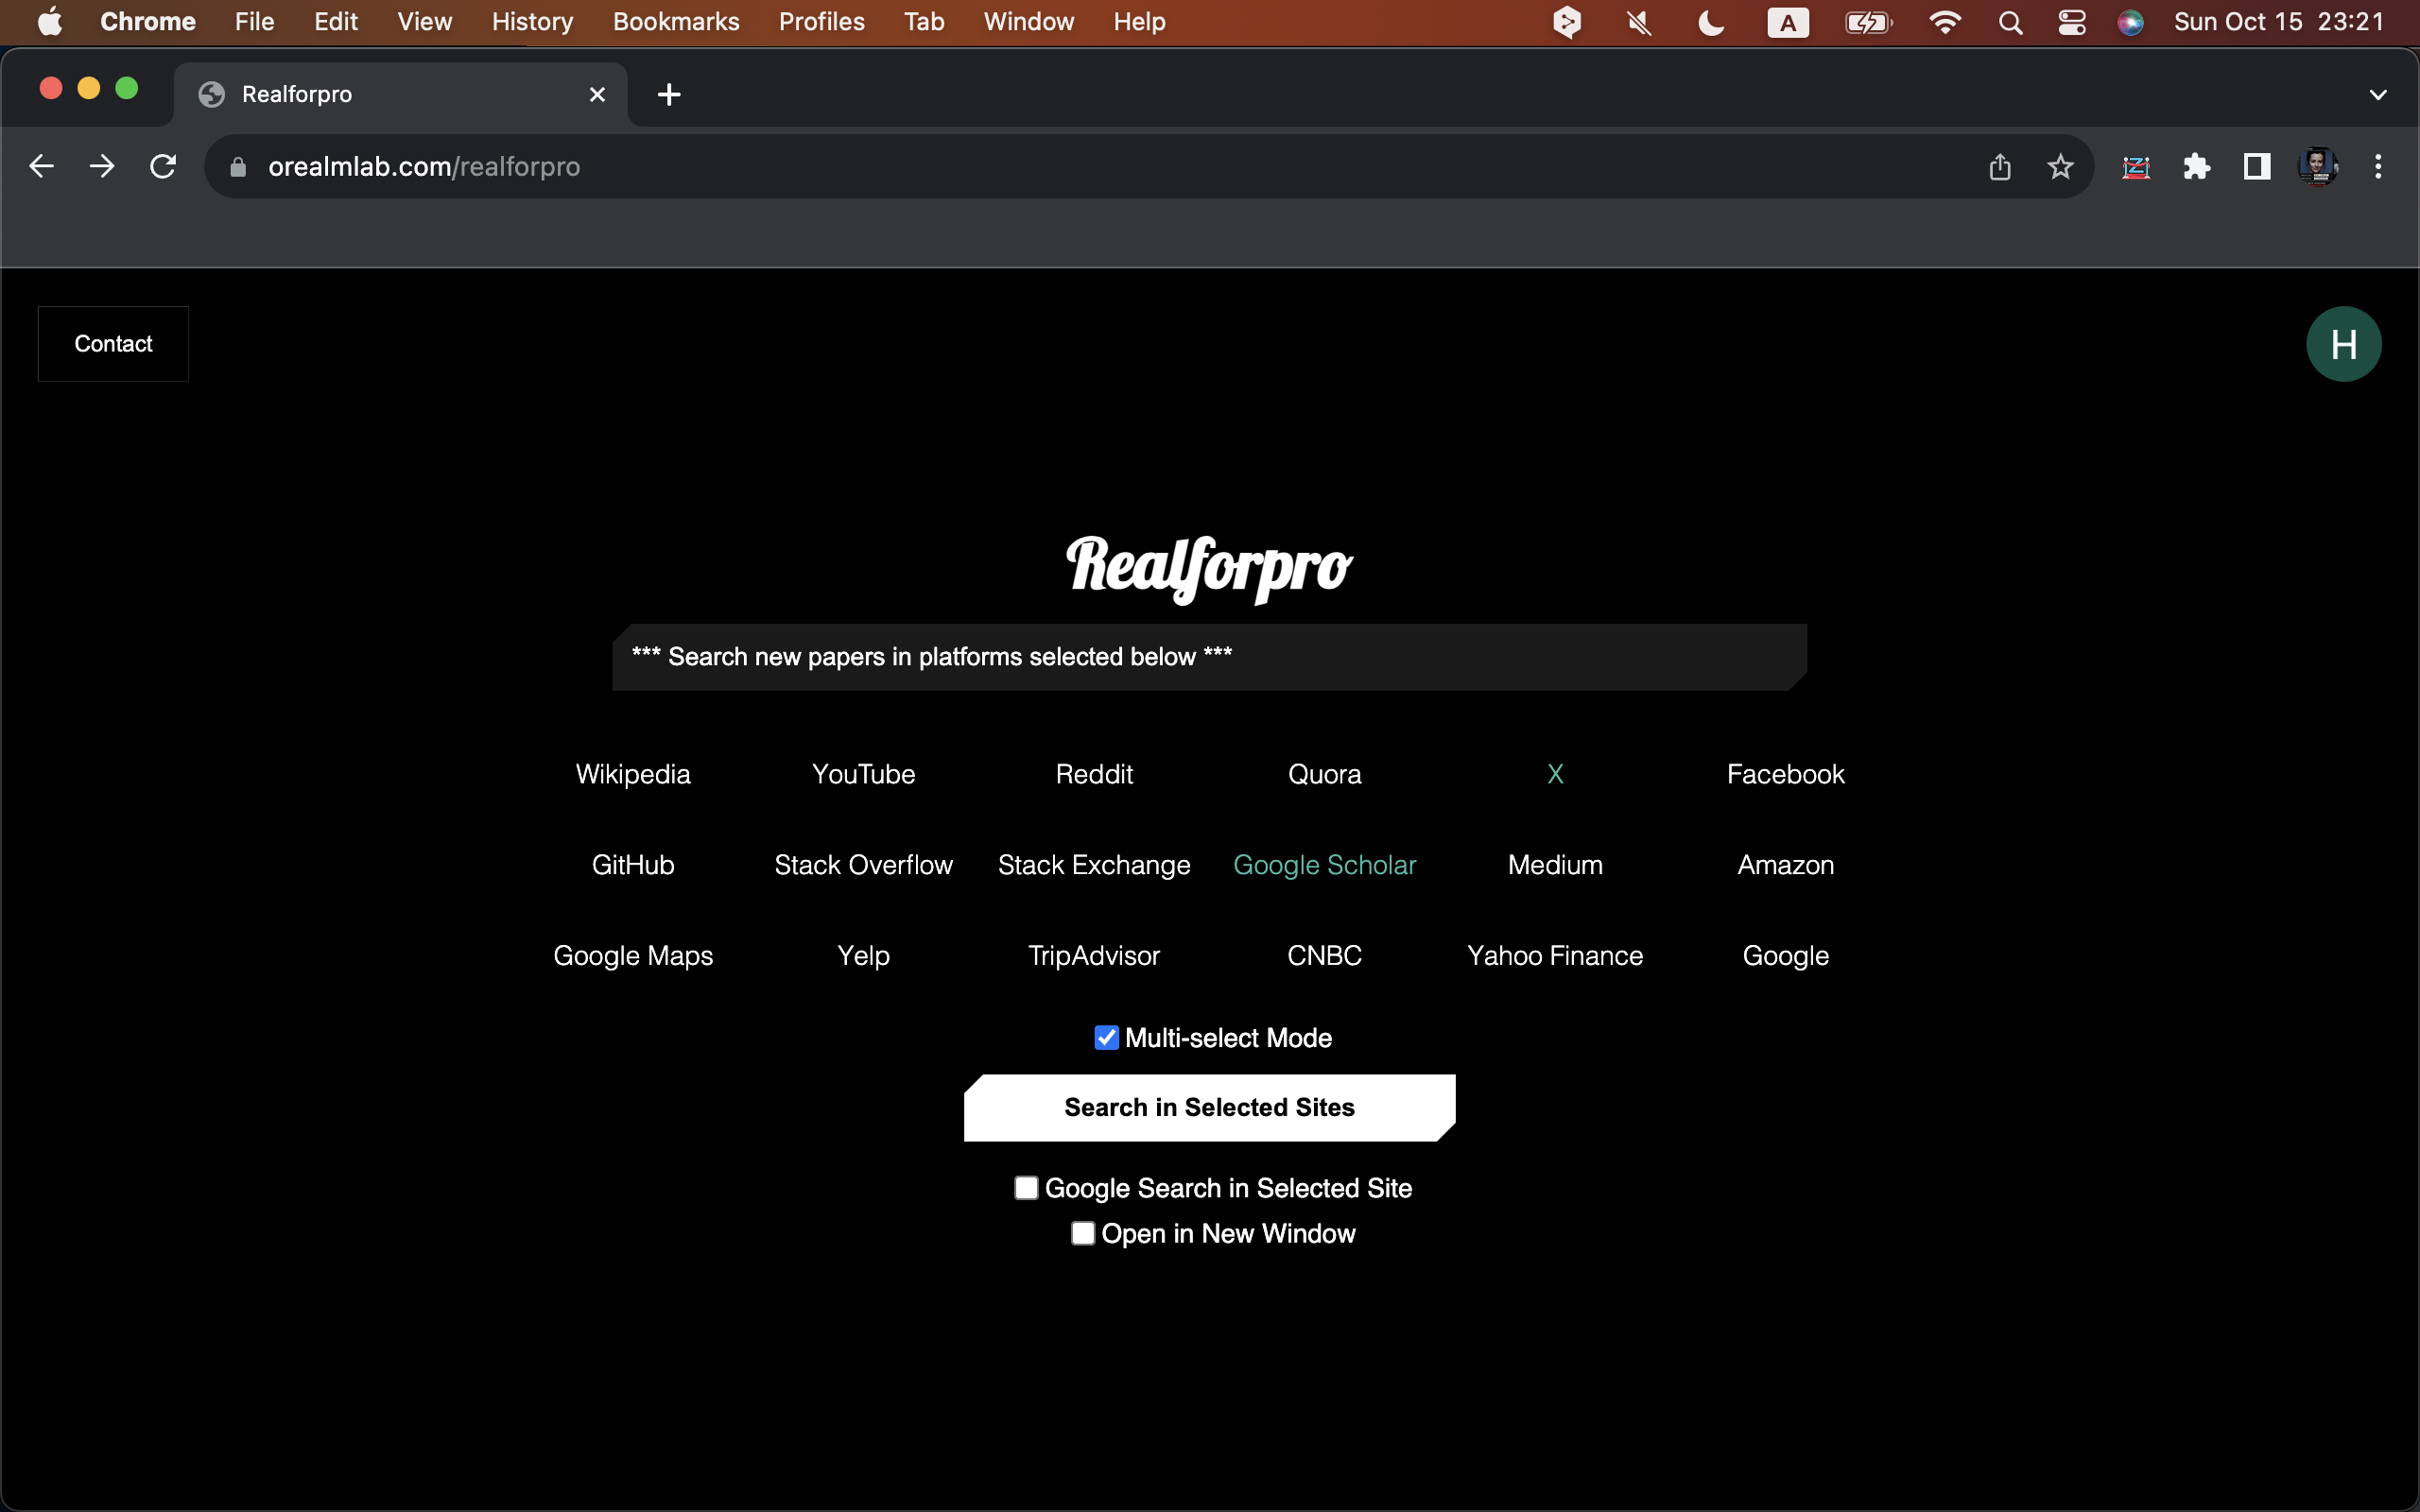Screen dimensions: 2420x1512
Task: Click the hexagon menu bar app icon
Action: tap(1567, 22)
